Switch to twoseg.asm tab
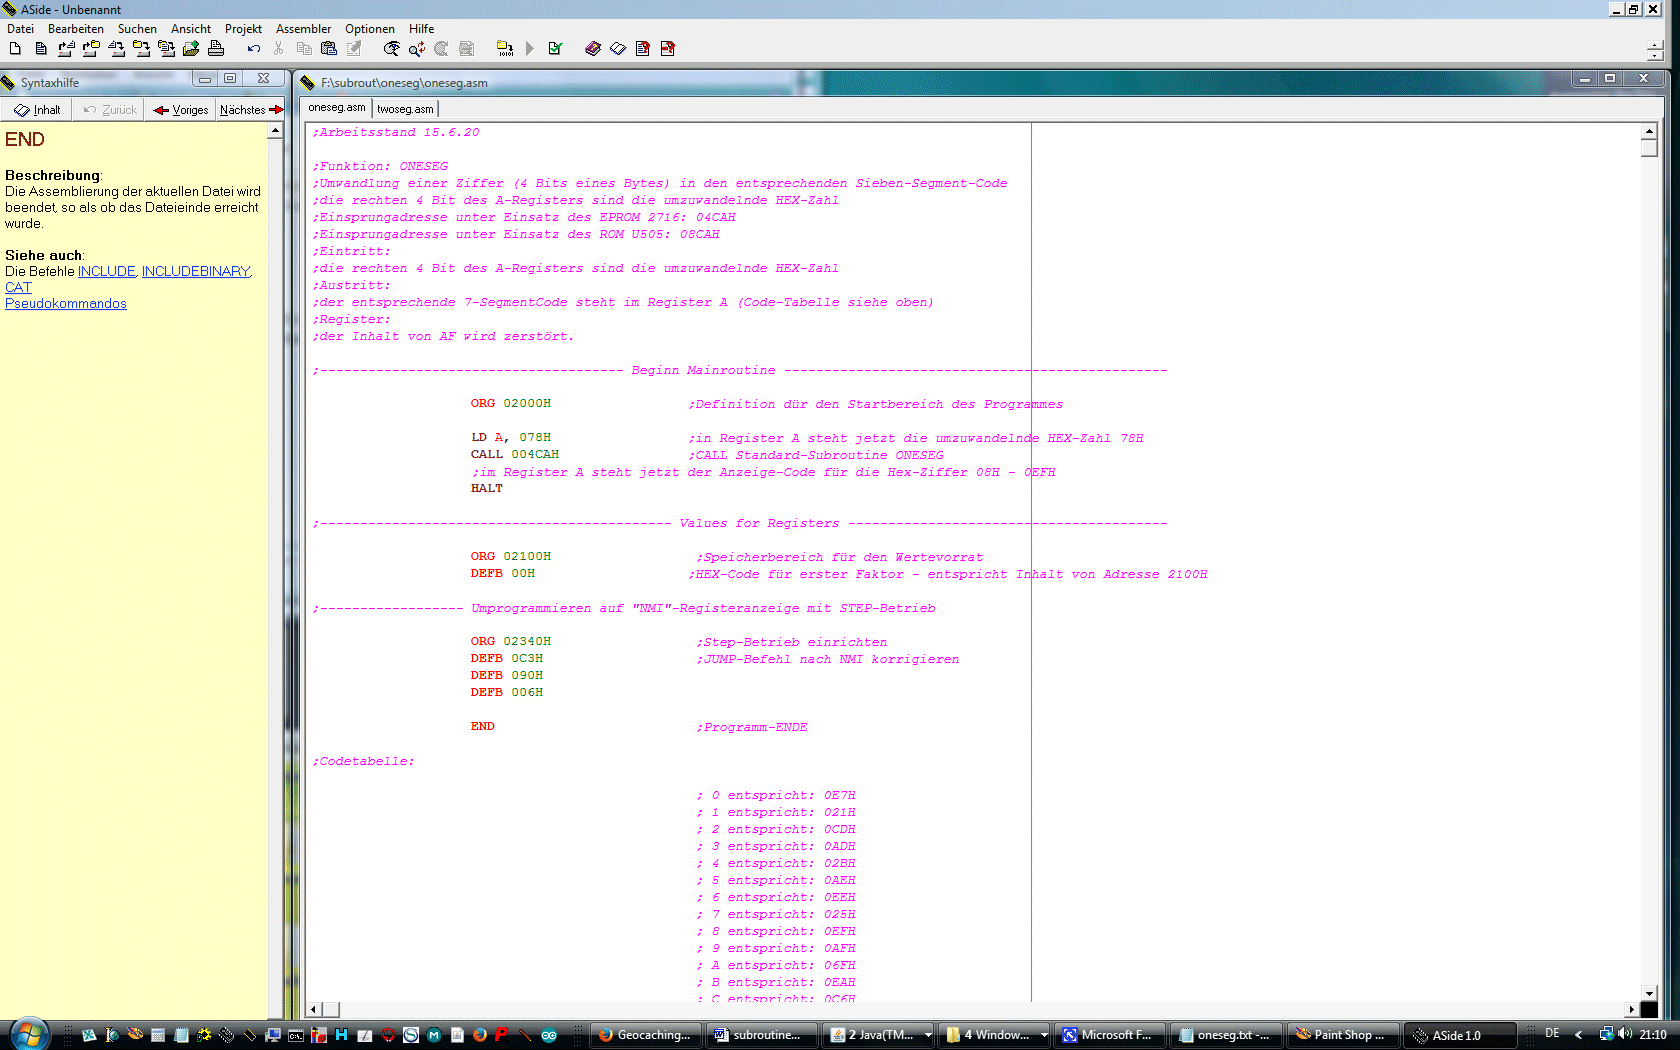The image size is (1680, 1050). coord(405,109)
